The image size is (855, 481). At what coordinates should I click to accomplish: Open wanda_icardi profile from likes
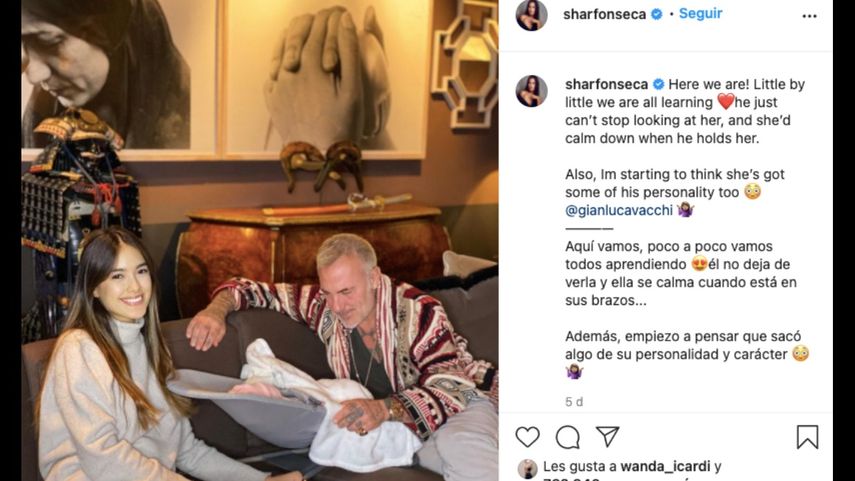click(665, 466)
